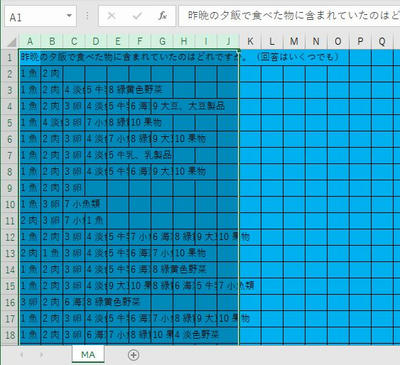Click row 14 cell 8 緑黄色野菜
The width and height of the screenshot is (400, 365).
click(162, 270)
